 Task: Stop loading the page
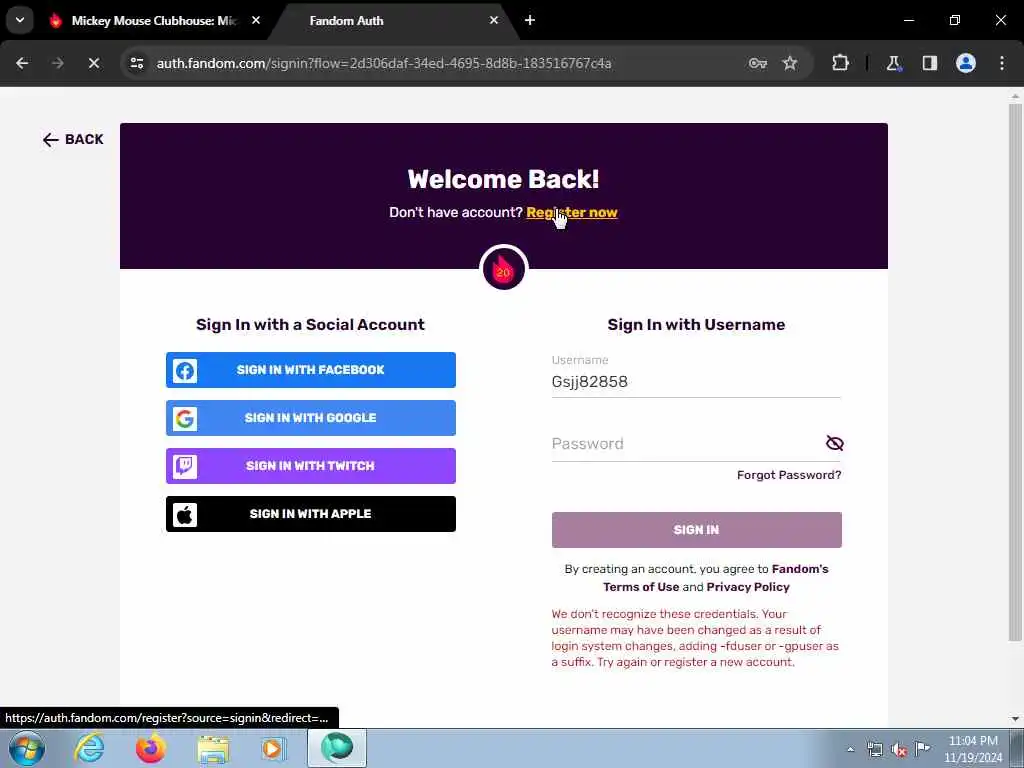pos(94,63)
